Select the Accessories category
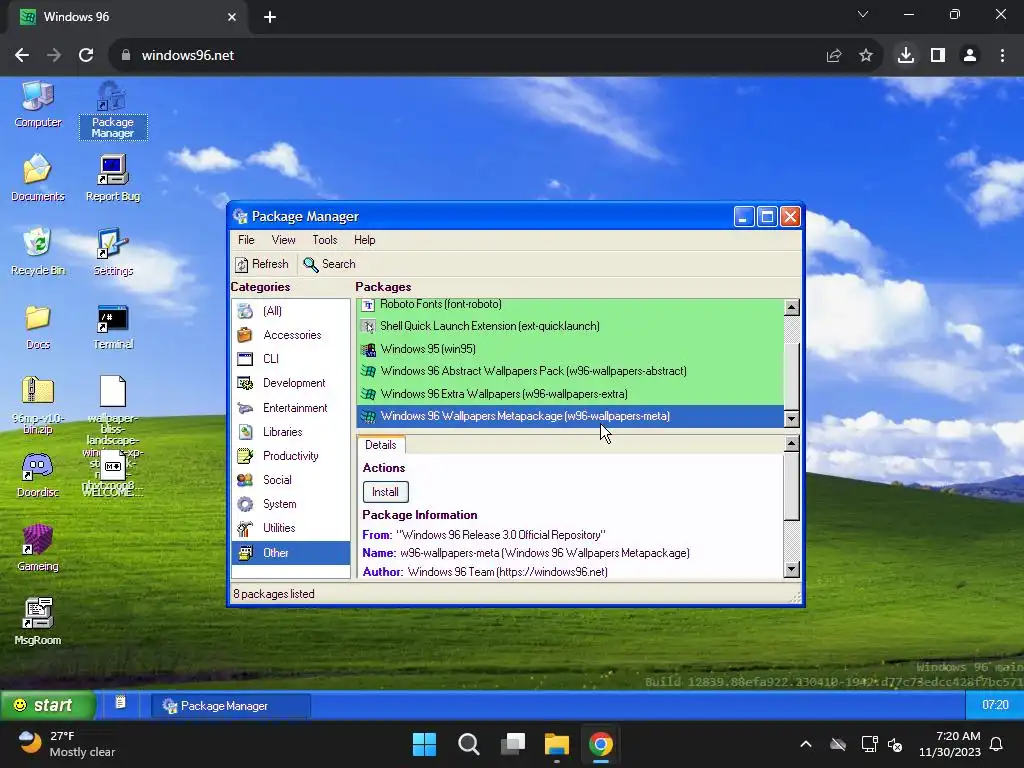1024x768 pixels. tap(291, 335)
